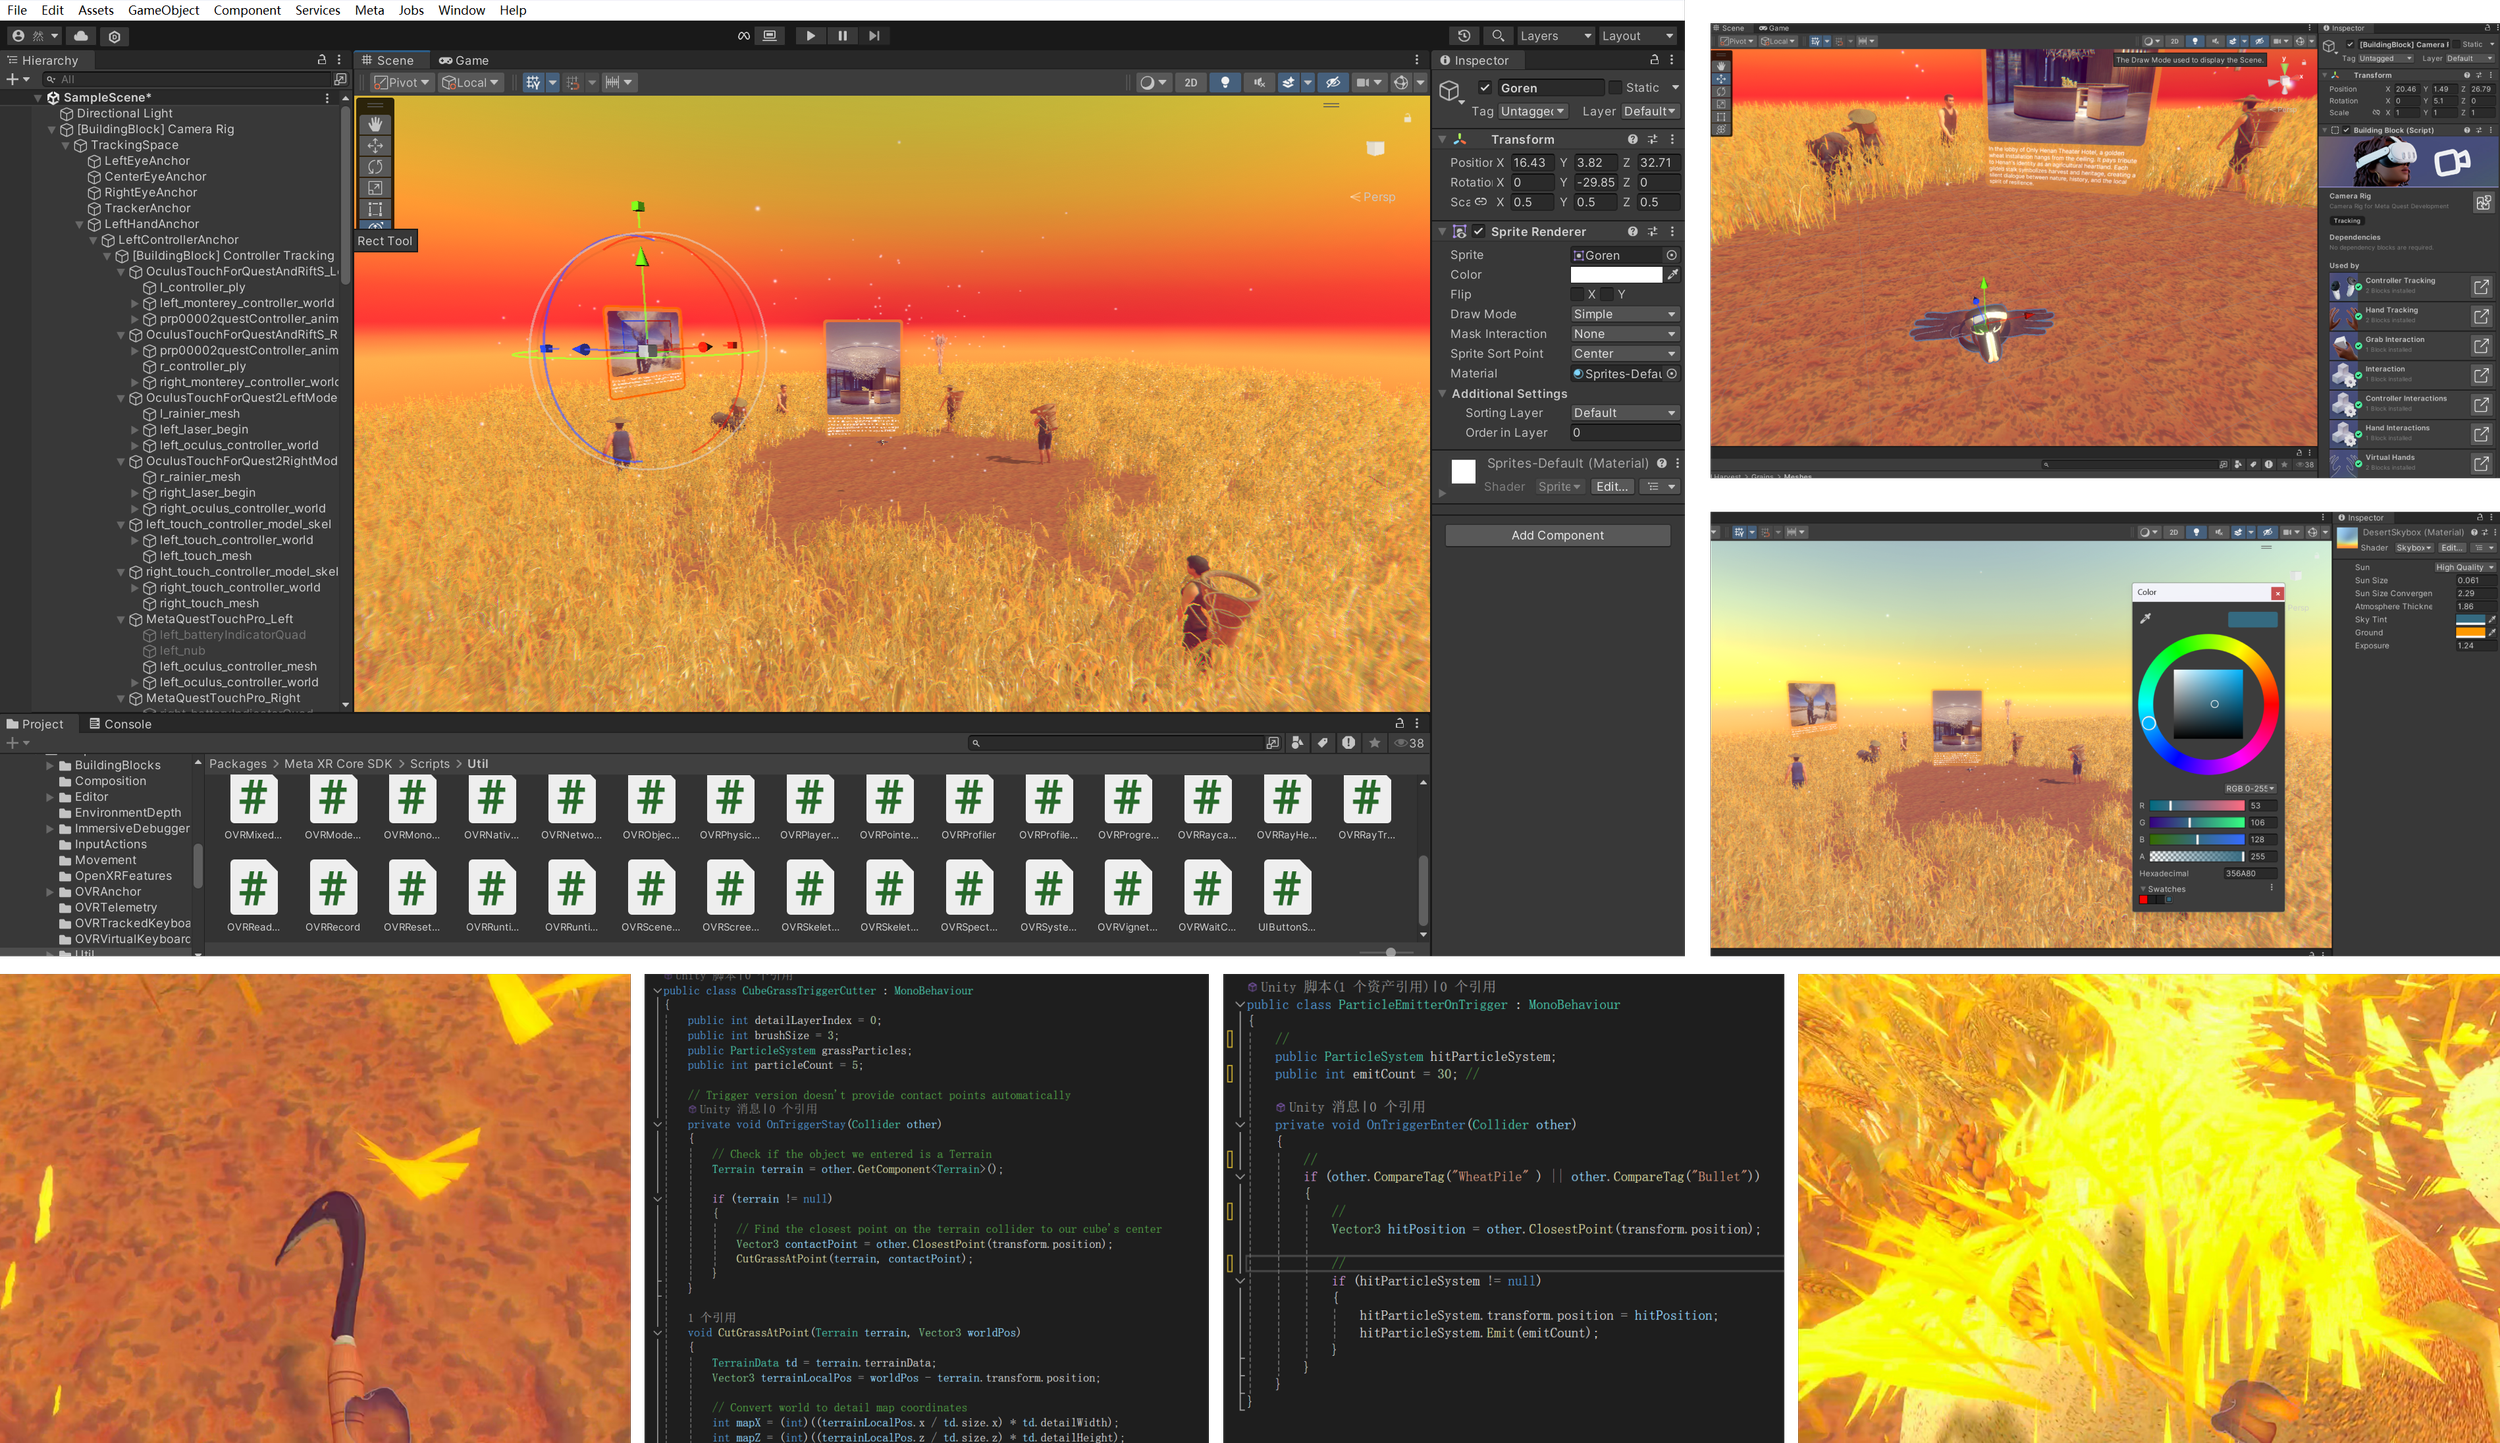Open Undo History clock icon

pos(1464,36)
